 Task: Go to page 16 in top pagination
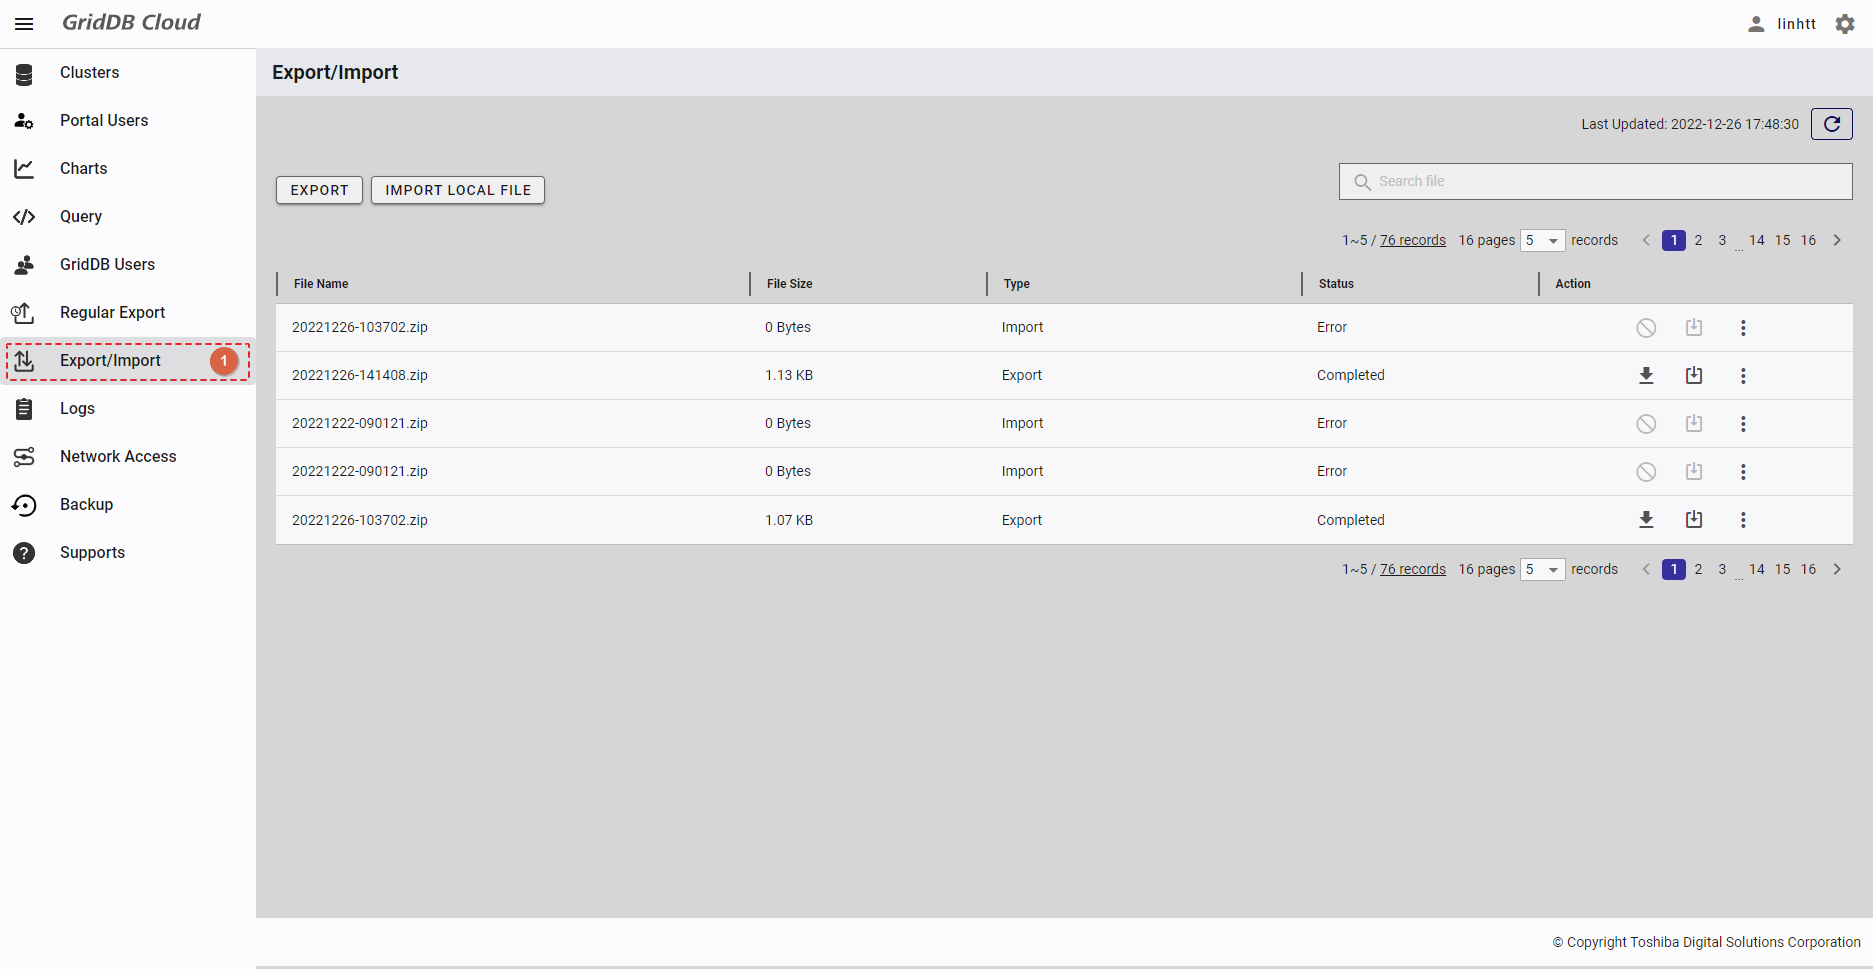click(1808, 240)
